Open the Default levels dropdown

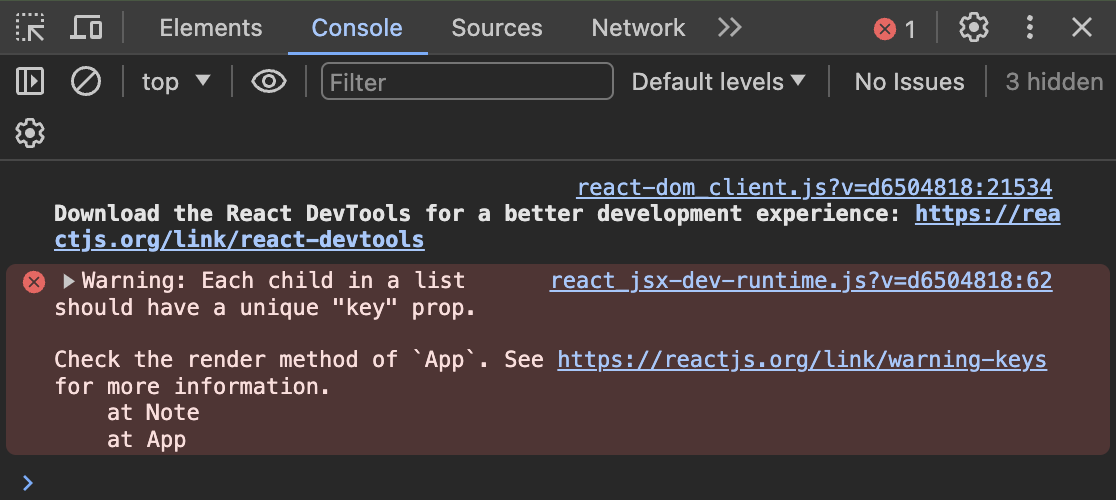coord(718,81)
